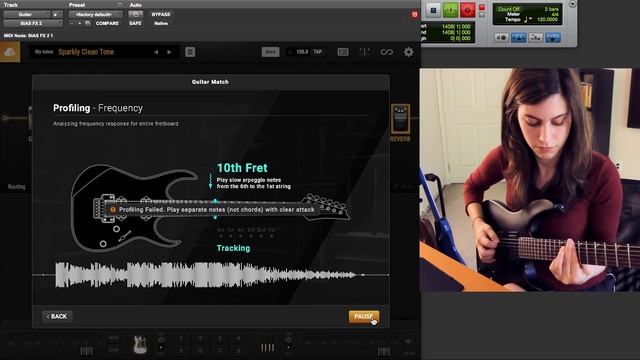This screenshot has width=640, height=360.
Task: Open transport window options menu arrow
Action: click(x=572, y=4)
